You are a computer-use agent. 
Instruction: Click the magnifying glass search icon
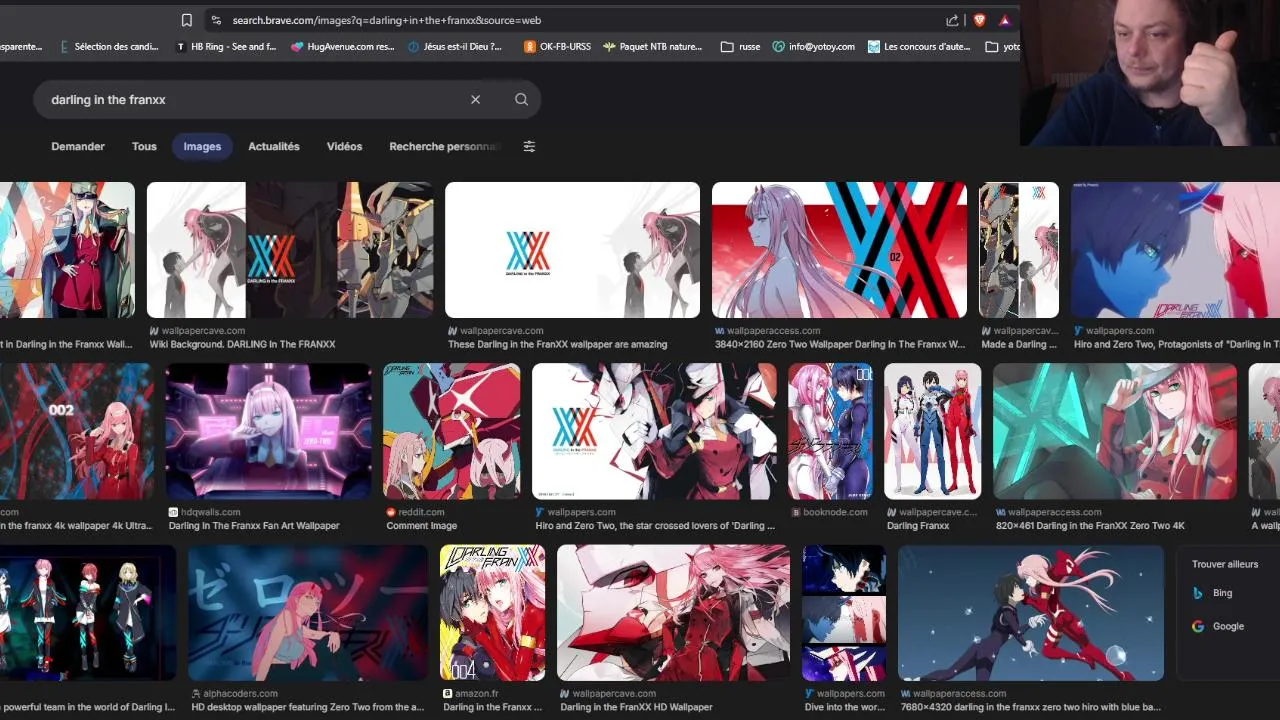pyautogui.click(x=521, y=99)
